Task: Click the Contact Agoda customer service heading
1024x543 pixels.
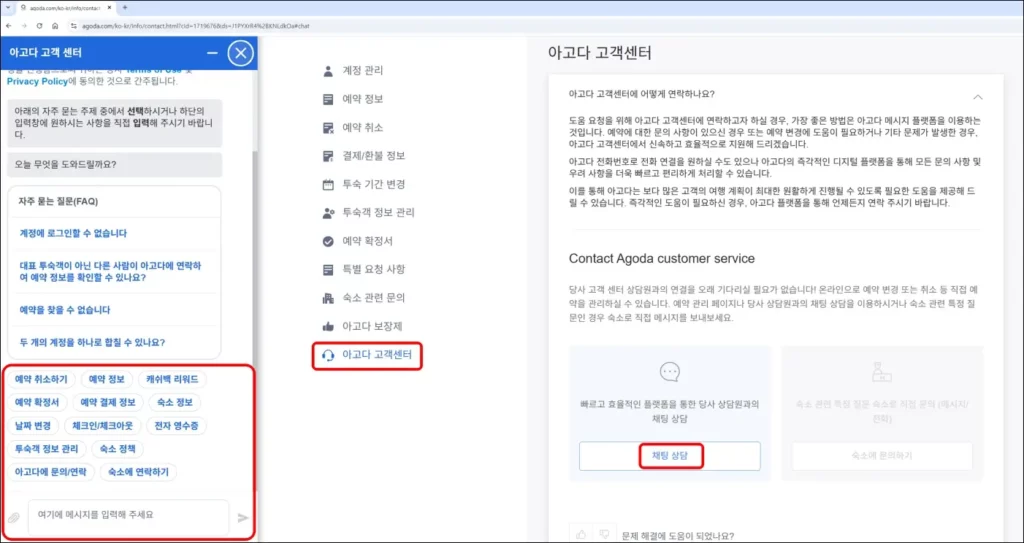Action: tap(662, 259)
